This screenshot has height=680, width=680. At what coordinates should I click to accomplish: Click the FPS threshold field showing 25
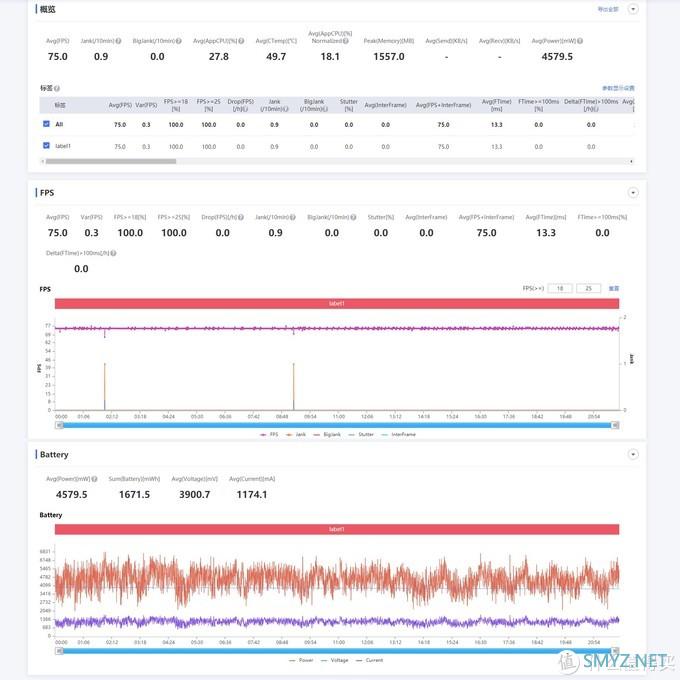(588, 288)
